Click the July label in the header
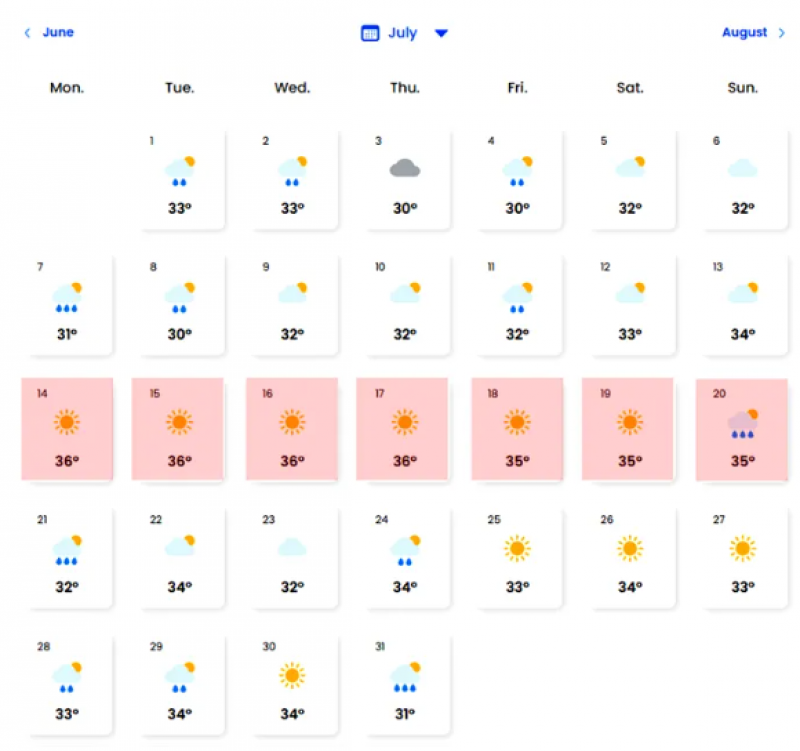Viewport: 800px width, 751px height. pos(403,33)
